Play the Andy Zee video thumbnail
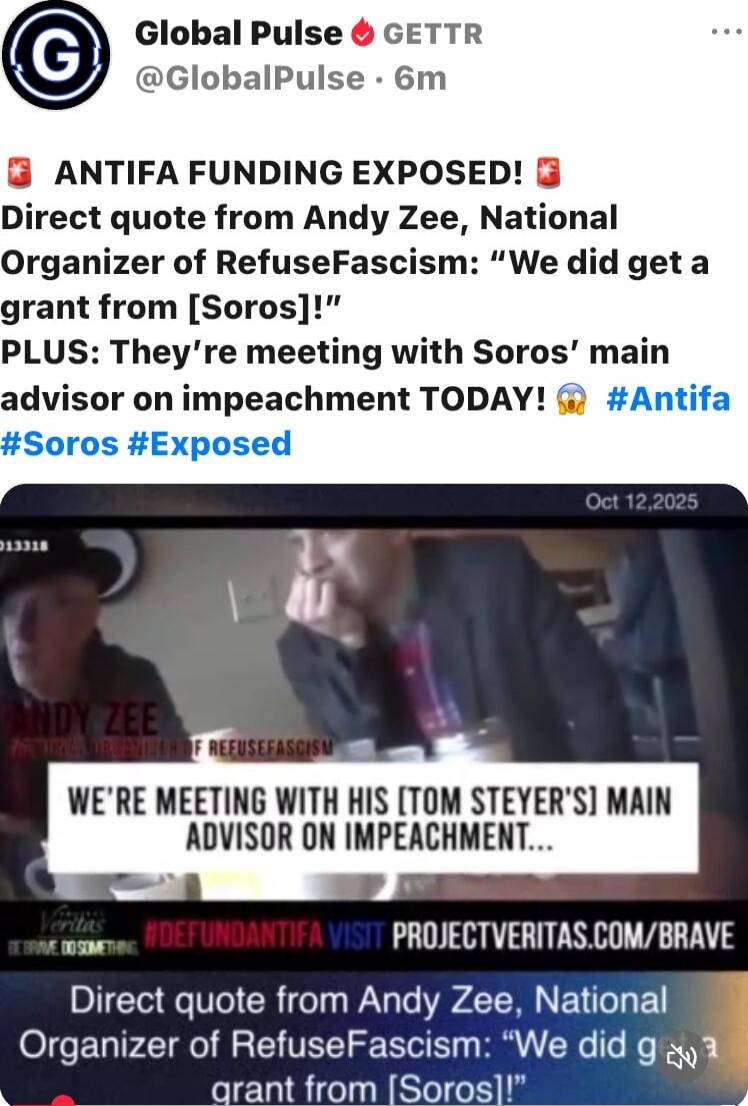This screenshot has height=1106, width=748. click(374, 794)
